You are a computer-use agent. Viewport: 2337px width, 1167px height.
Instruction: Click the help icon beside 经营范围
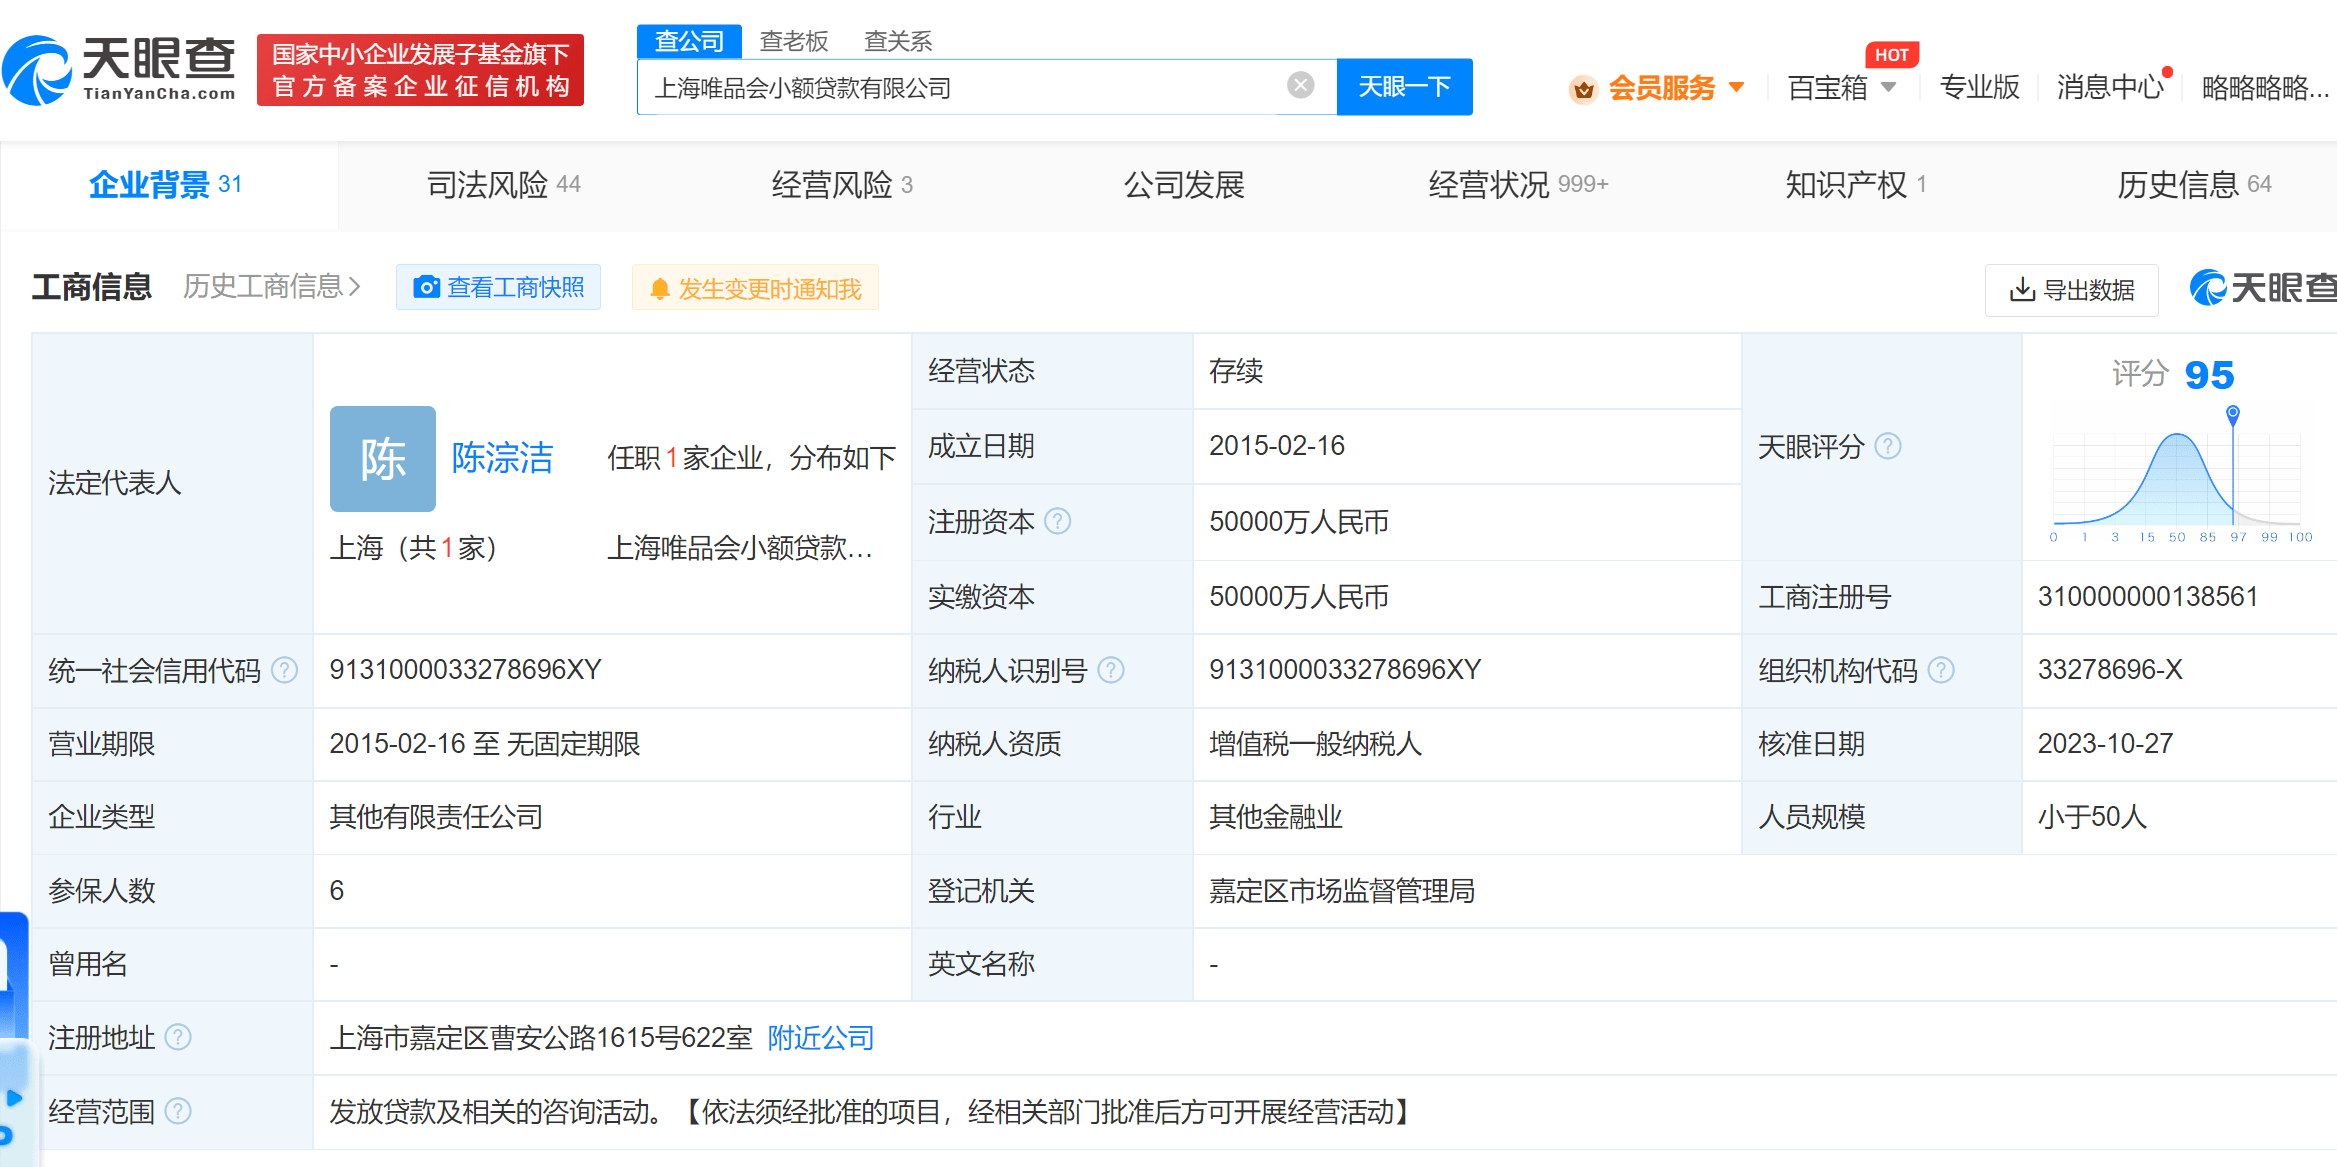point(178,1112)
